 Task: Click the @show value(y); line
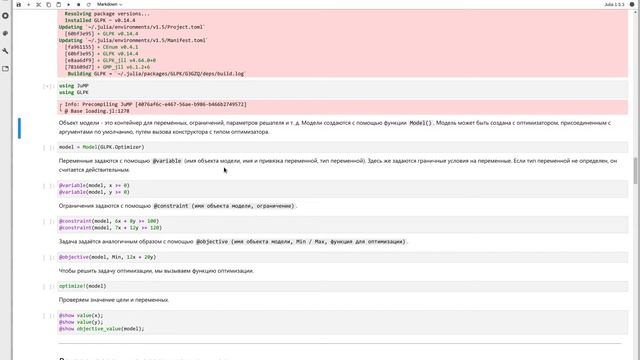81,322
